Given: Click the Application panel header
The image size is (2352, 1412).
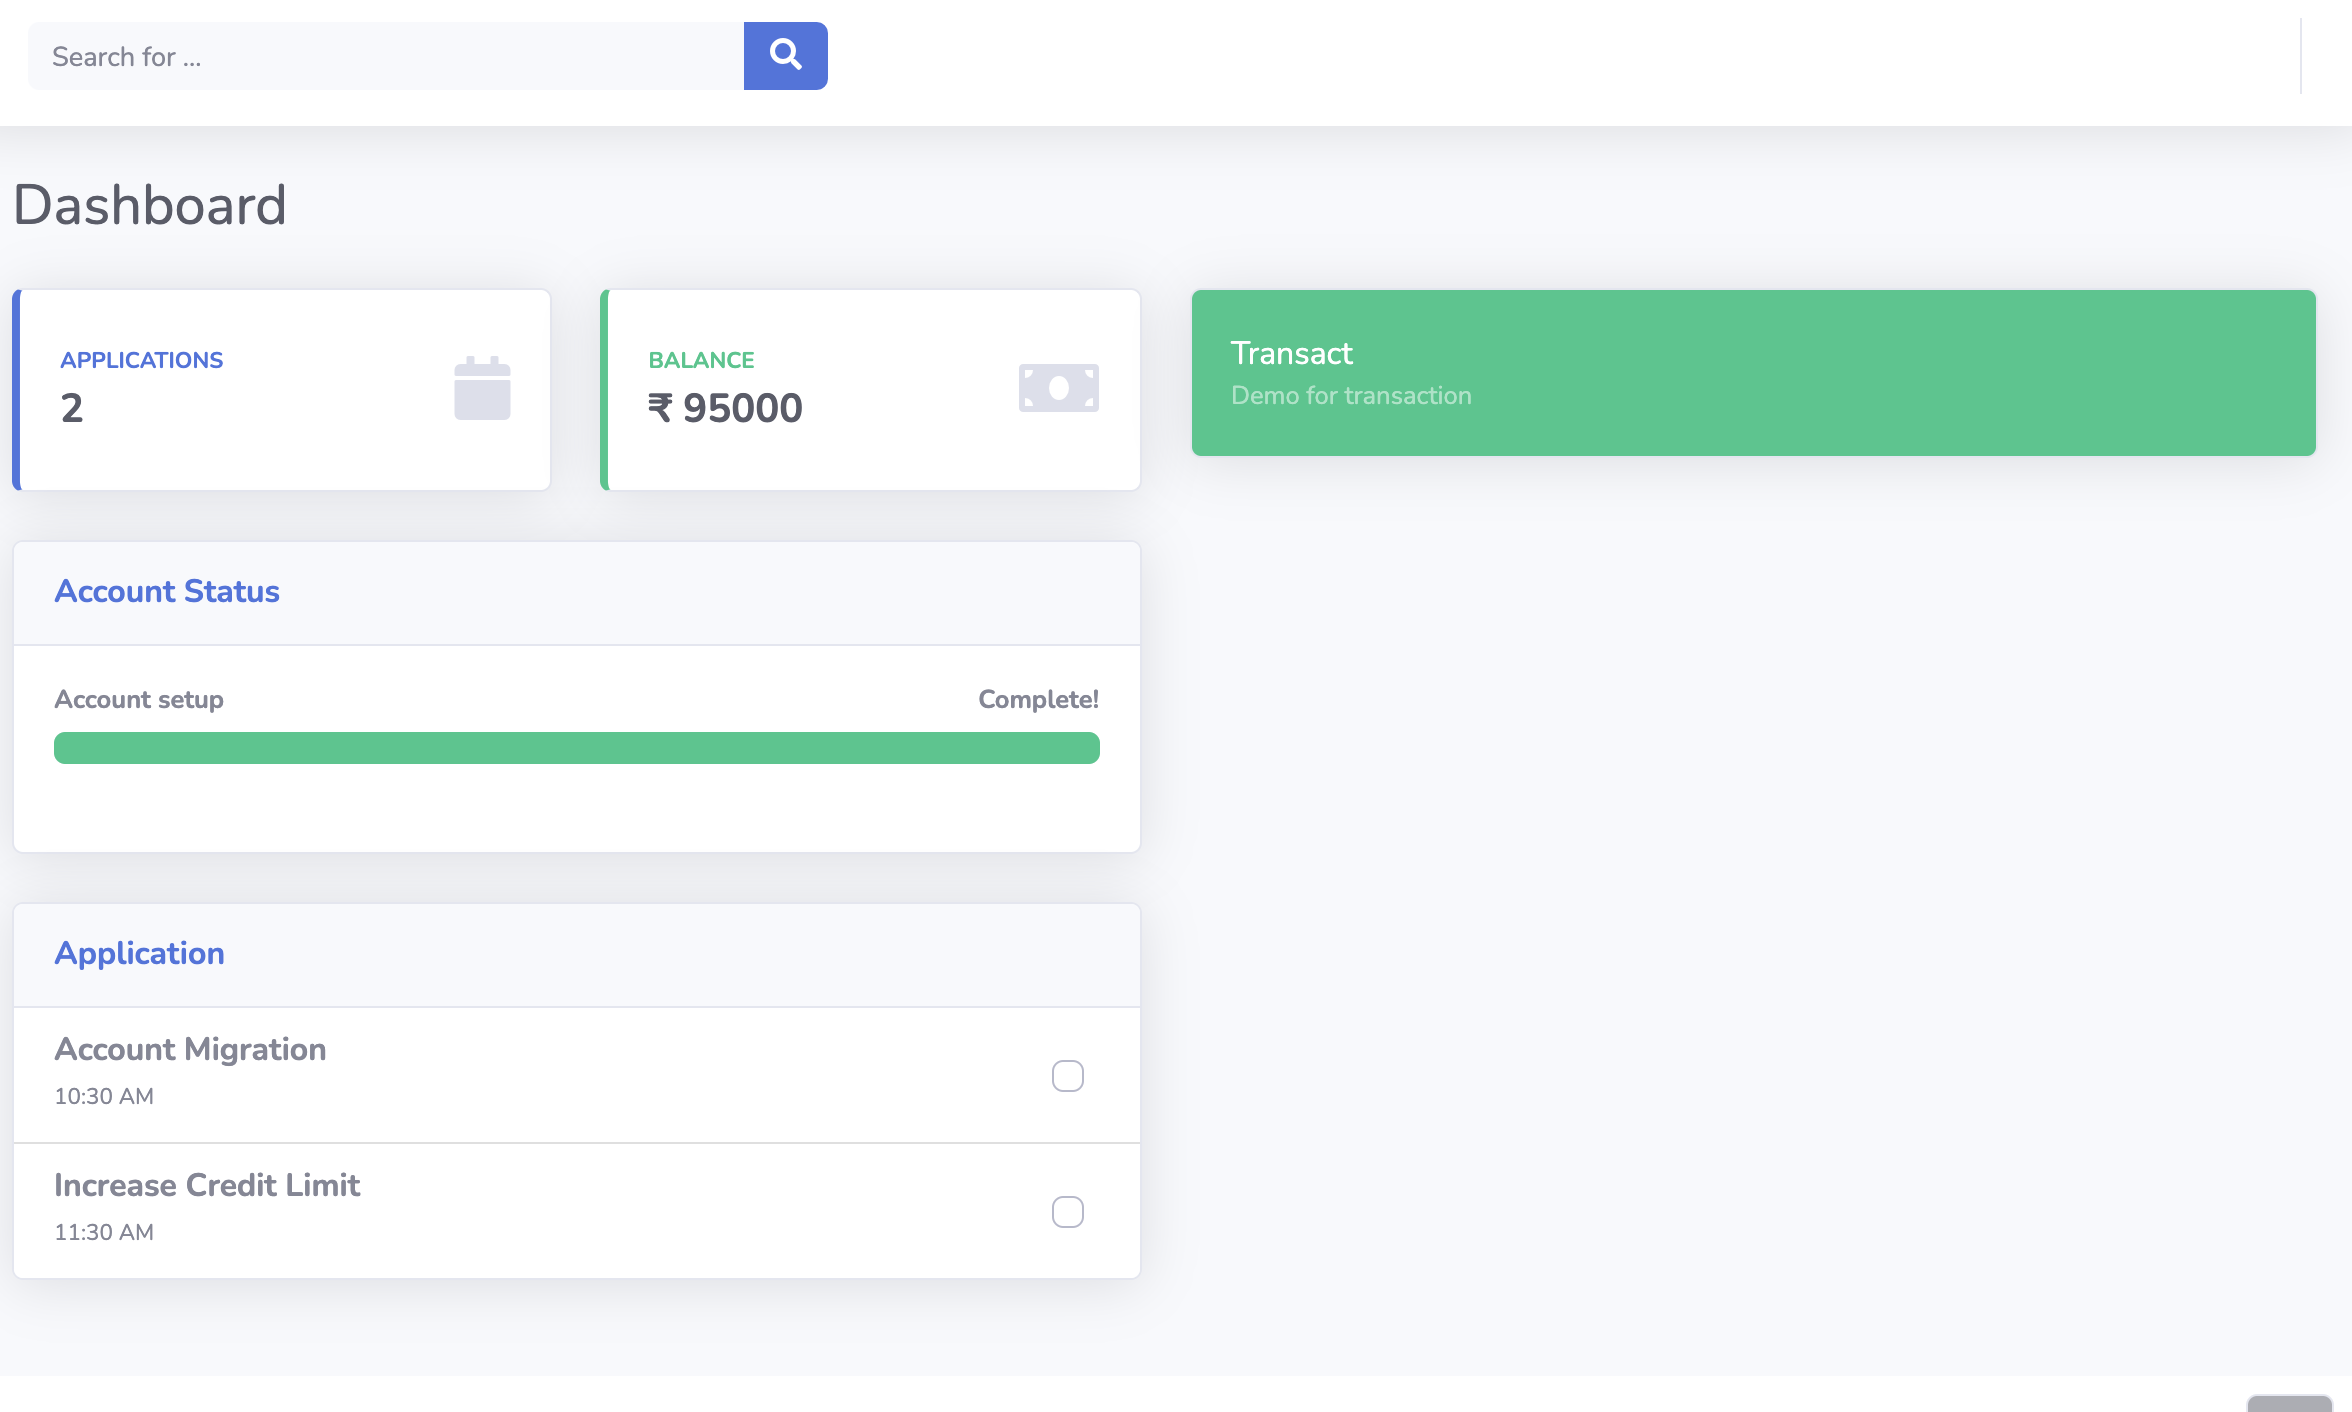Looking at the screenshot, I should [139, 954].
